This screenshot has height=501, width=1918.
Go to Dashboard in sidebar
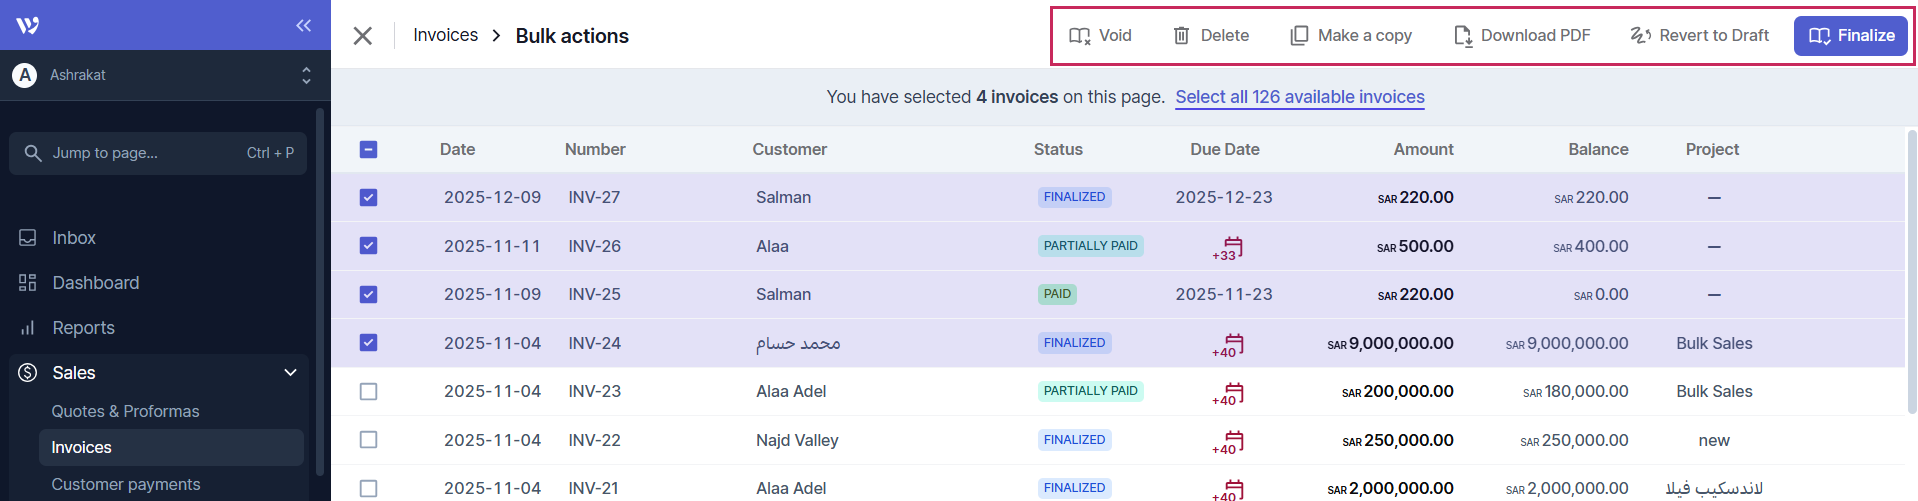(95, 283)
